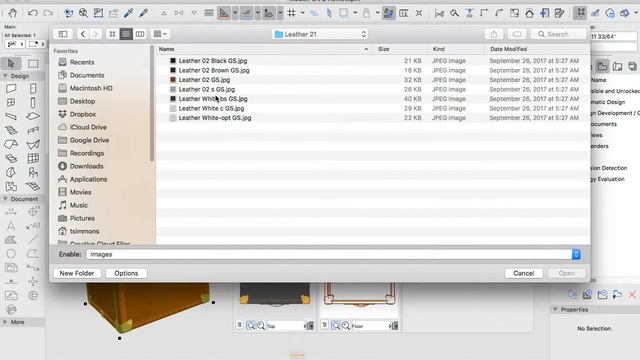Select the Eyedropper pick-up parameters tool

click(x=128, y=13)
